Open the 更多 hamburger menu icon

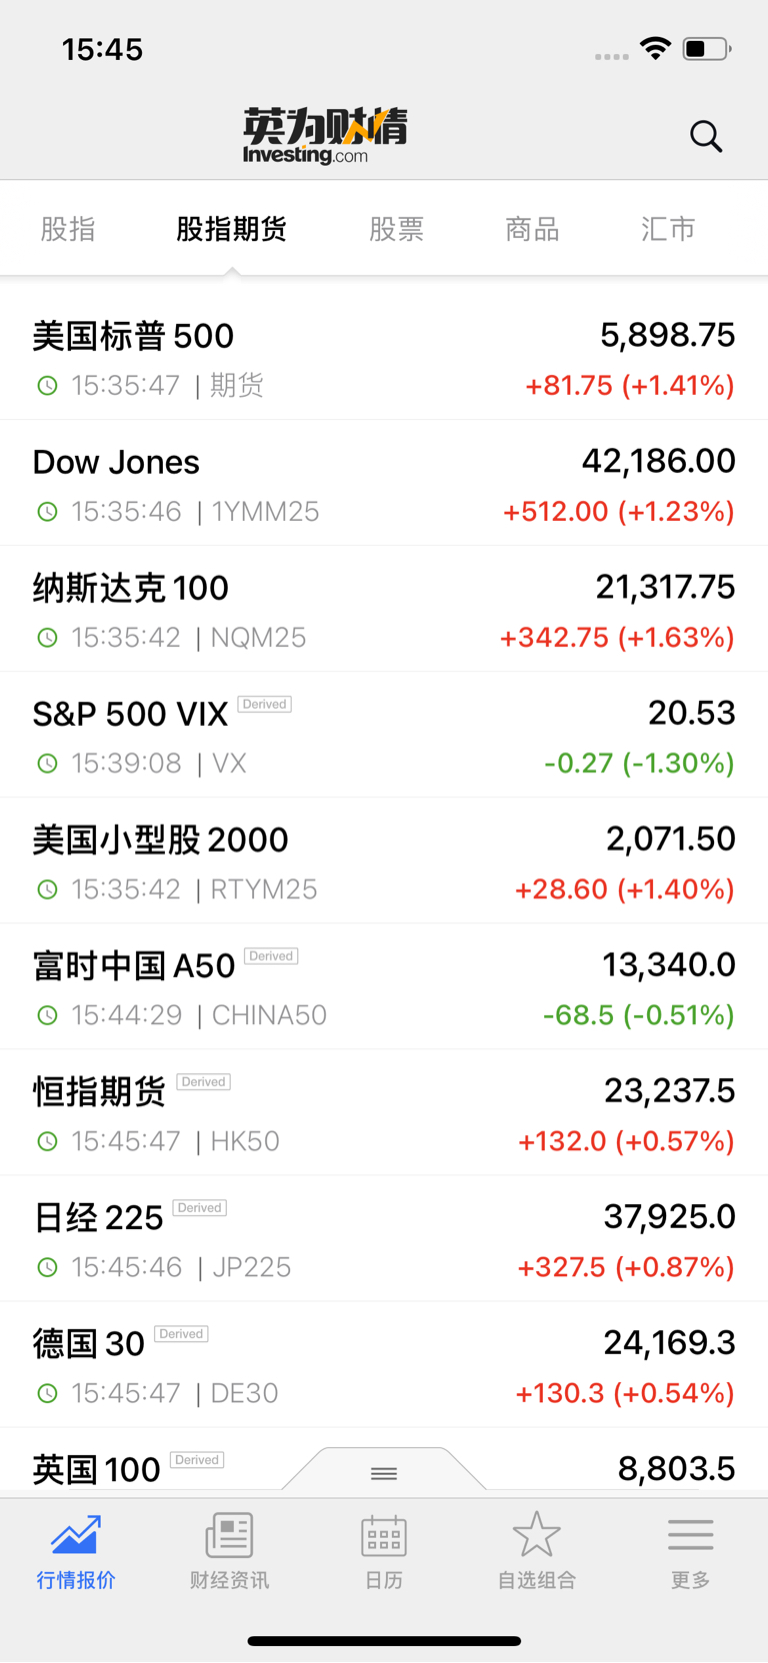691,1535
